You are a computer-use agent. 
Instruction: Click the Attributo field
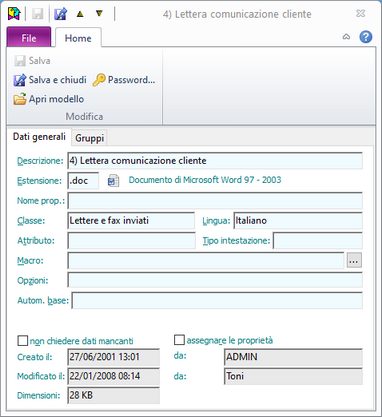click(131, 241)
